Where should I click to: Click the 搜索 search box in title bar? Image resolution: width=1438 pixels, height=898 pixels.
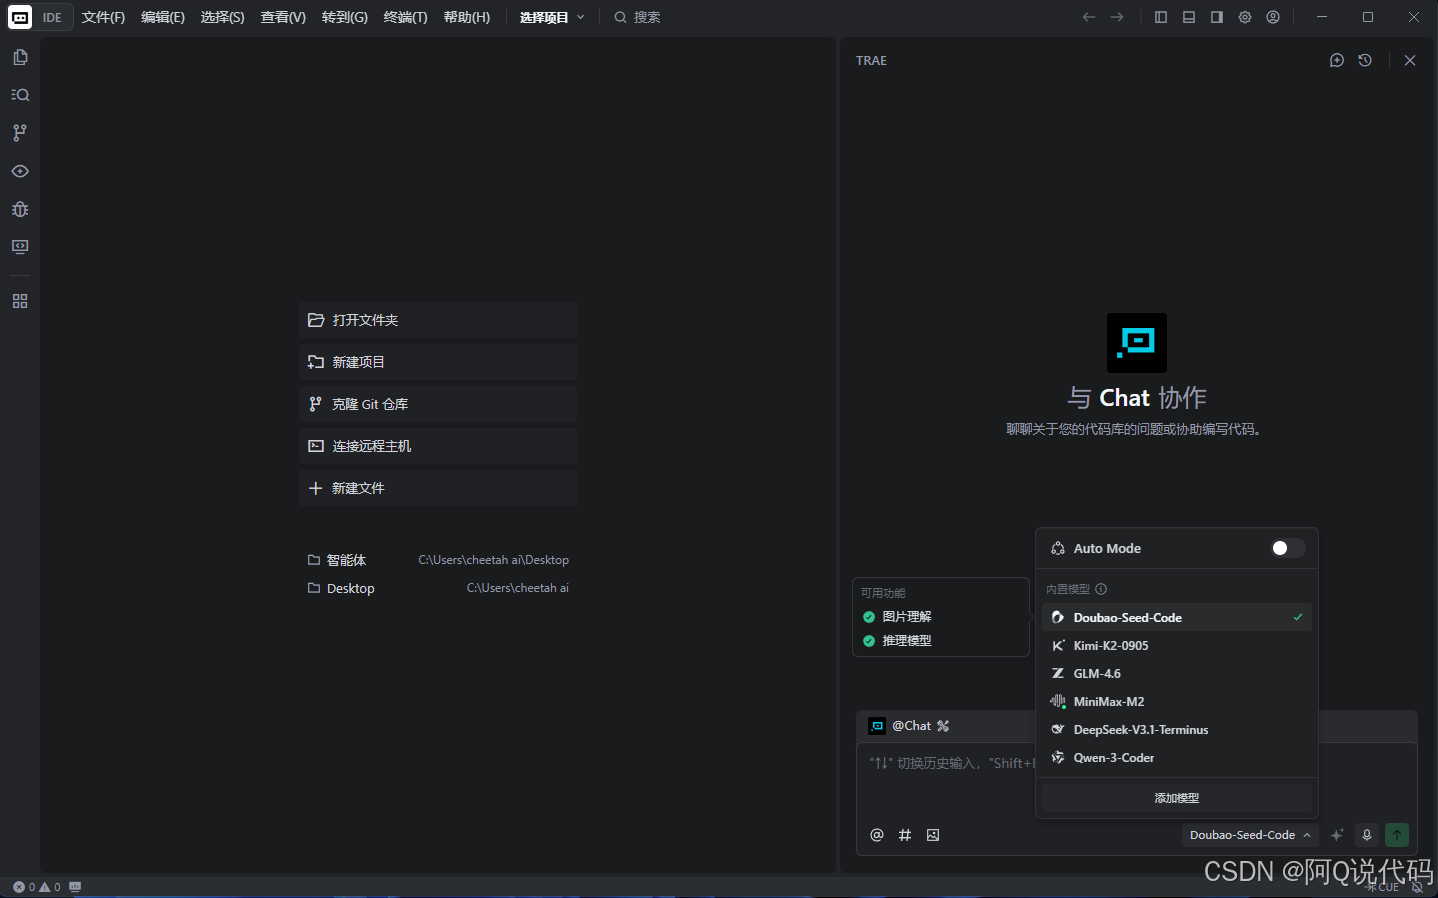[x=637, y=17]
